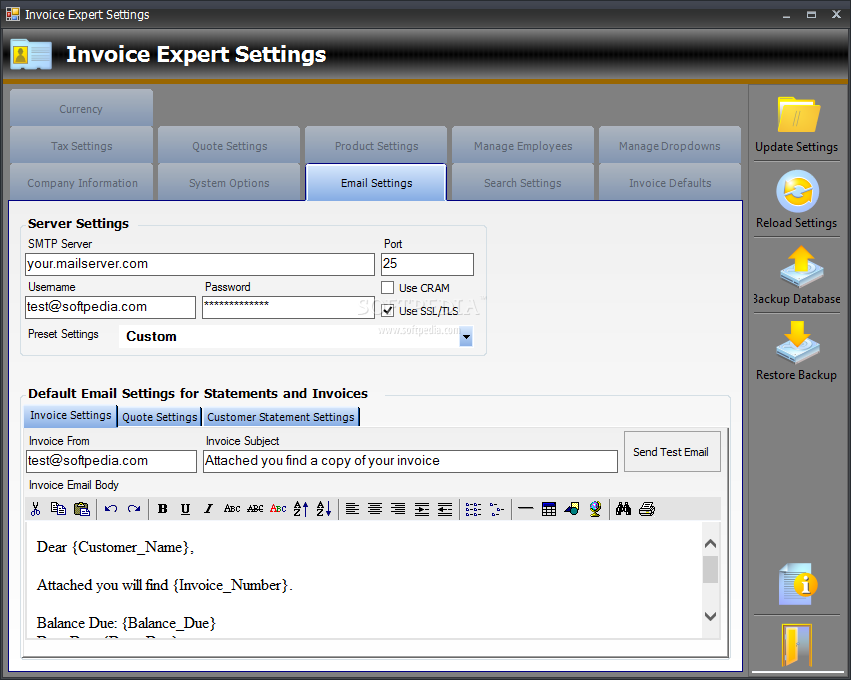Click the A-Z down arrow icon
This screenshot has height=680, width=851.
pyautogui.click(x=324, y=509)
